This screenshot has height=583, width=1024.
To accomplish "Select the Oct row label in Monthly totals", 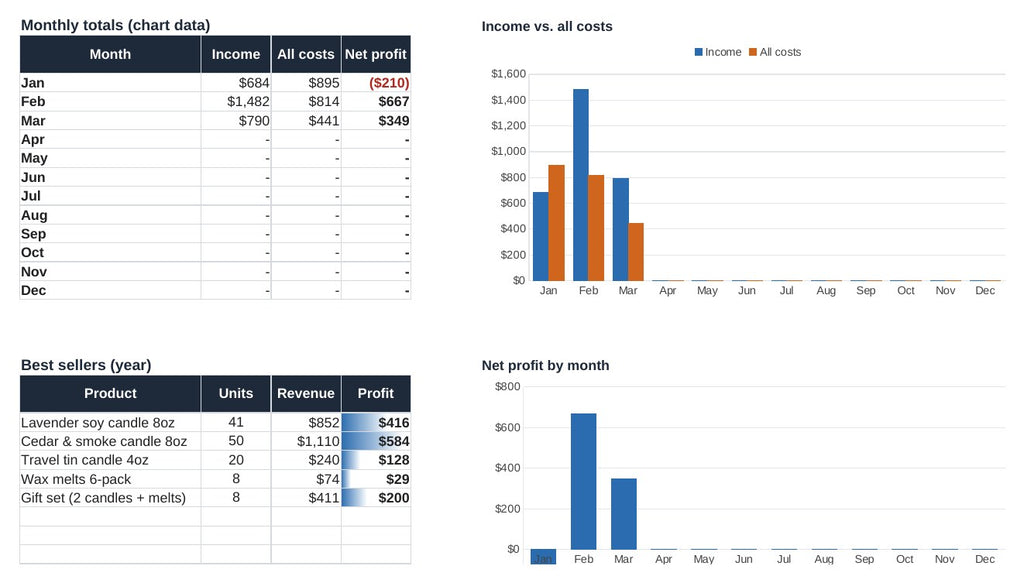I will pos(110,253).
